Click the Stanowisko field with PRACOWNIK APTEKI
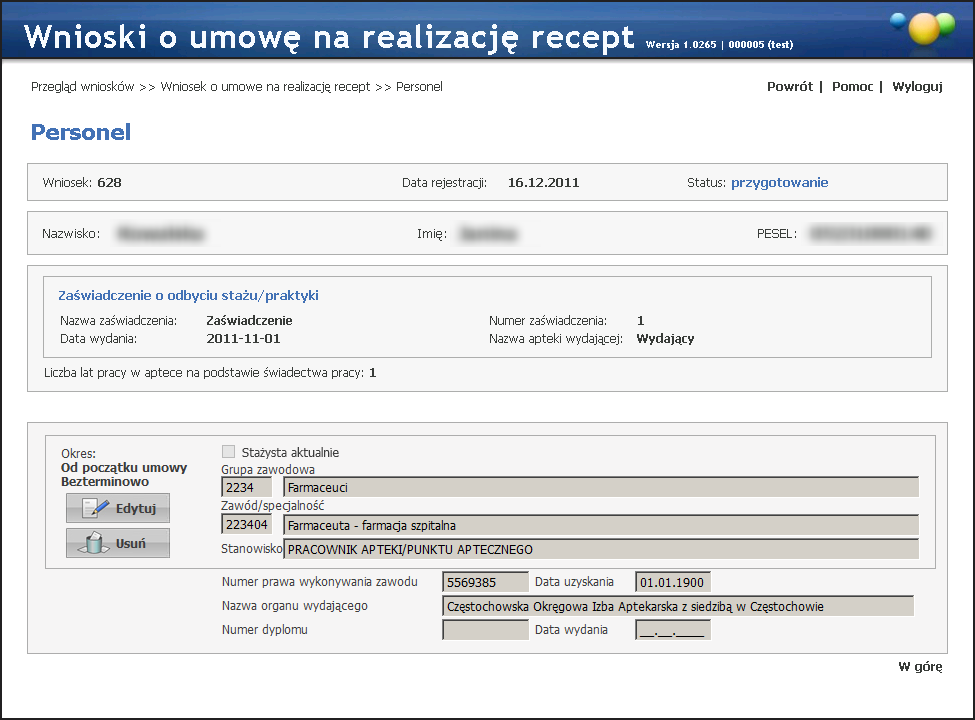The height and width of the screenshot is (720, 975). 600,549
